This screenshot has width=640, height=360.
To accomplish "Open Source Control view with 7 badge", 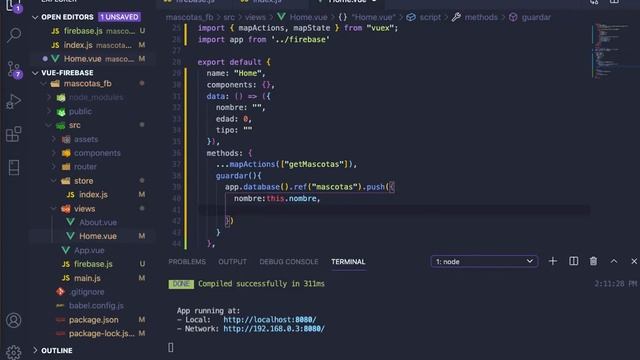I will coord(14,69).
